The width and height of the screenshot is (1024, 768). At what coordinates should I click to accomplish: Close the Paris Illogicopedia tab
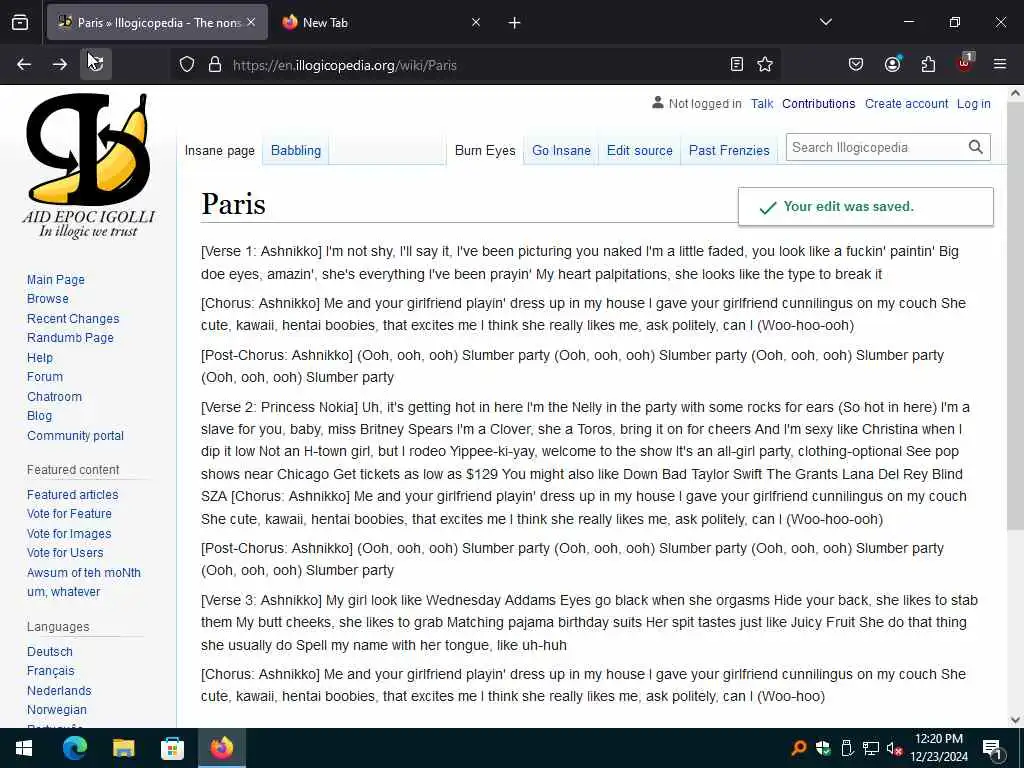[x=251, y=22]
